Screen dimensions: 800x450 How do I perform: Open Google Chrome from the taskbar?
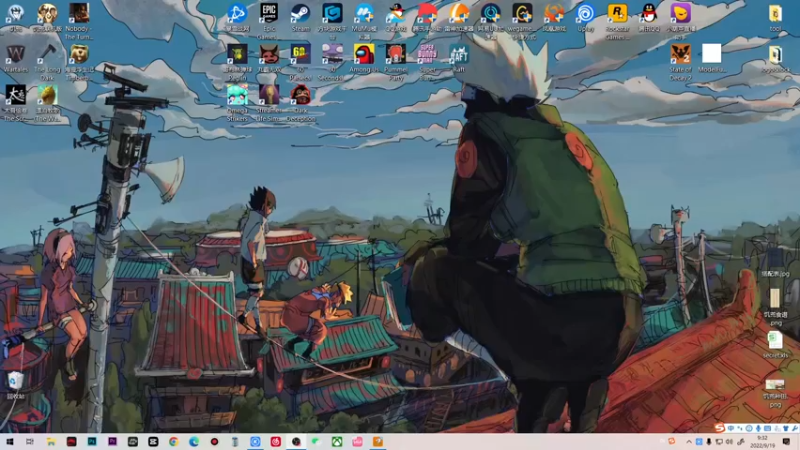173,441
